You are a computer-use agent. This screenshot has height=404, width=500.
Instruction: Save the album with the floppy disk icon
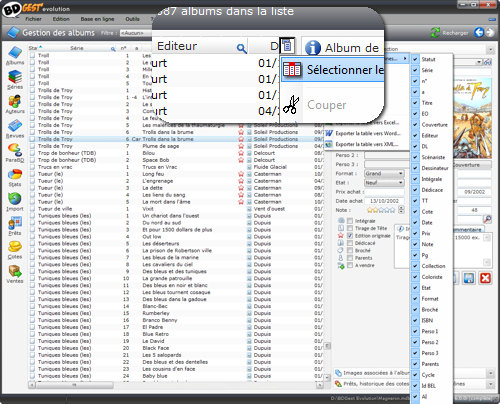pyautogui.click(x=469, y=278)
